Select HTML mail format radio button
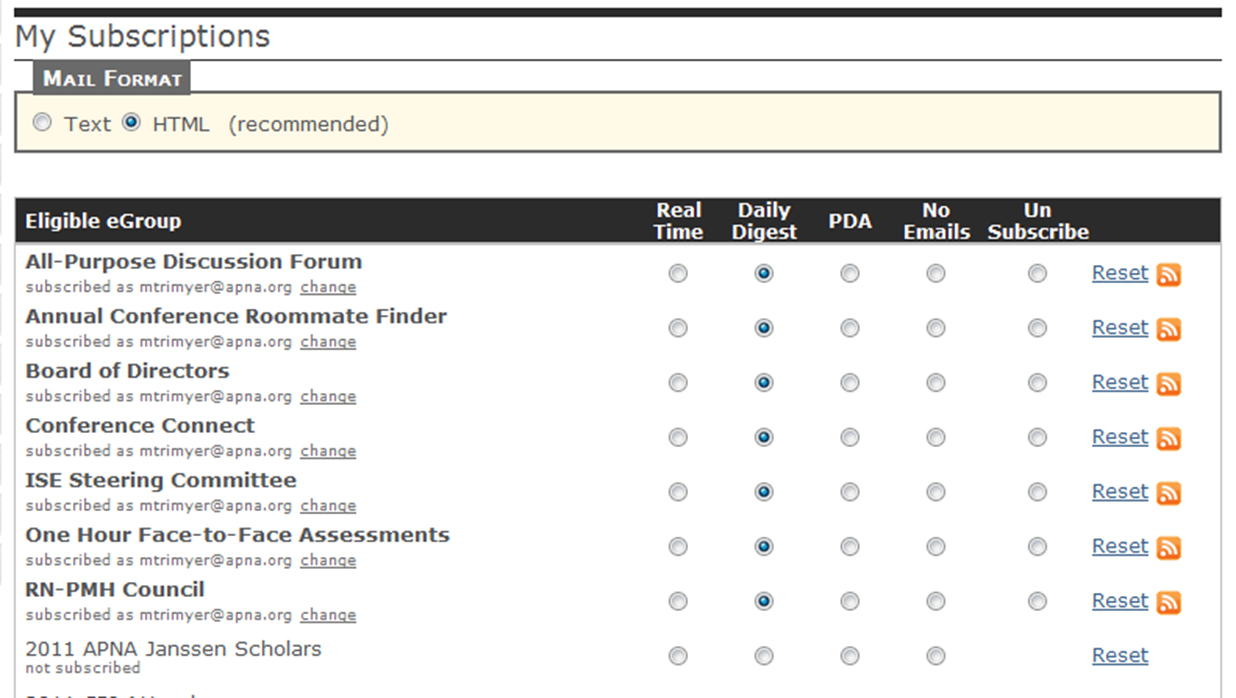1236x698 pixels. coord(131,123)
